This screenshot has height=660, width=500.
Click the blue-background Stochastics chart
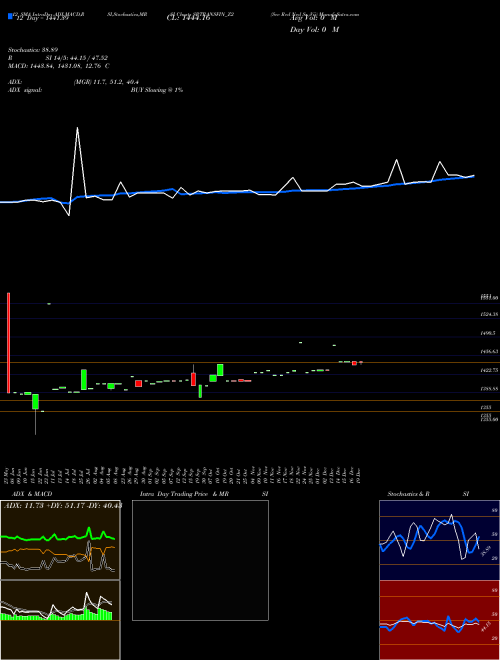click(439, 540)
